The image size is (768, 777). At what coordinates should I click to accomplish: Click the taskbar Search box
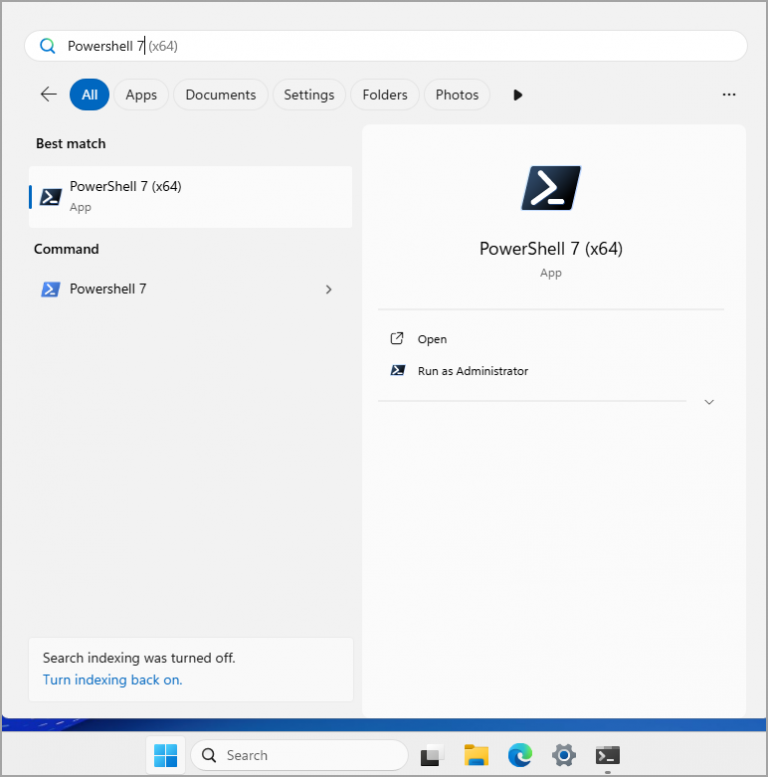(x=299, y=755)
